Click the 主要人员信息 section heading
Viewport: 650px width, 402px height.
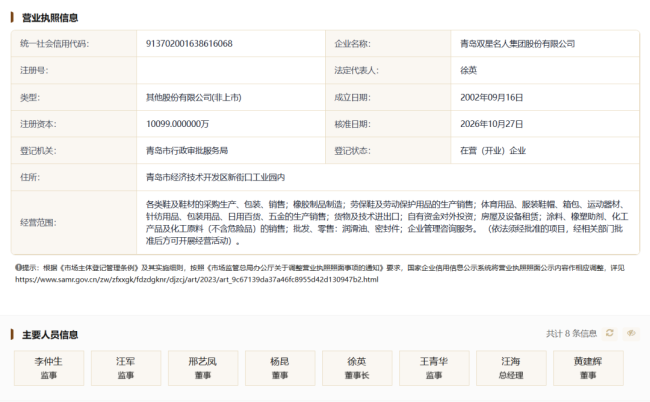50,335
